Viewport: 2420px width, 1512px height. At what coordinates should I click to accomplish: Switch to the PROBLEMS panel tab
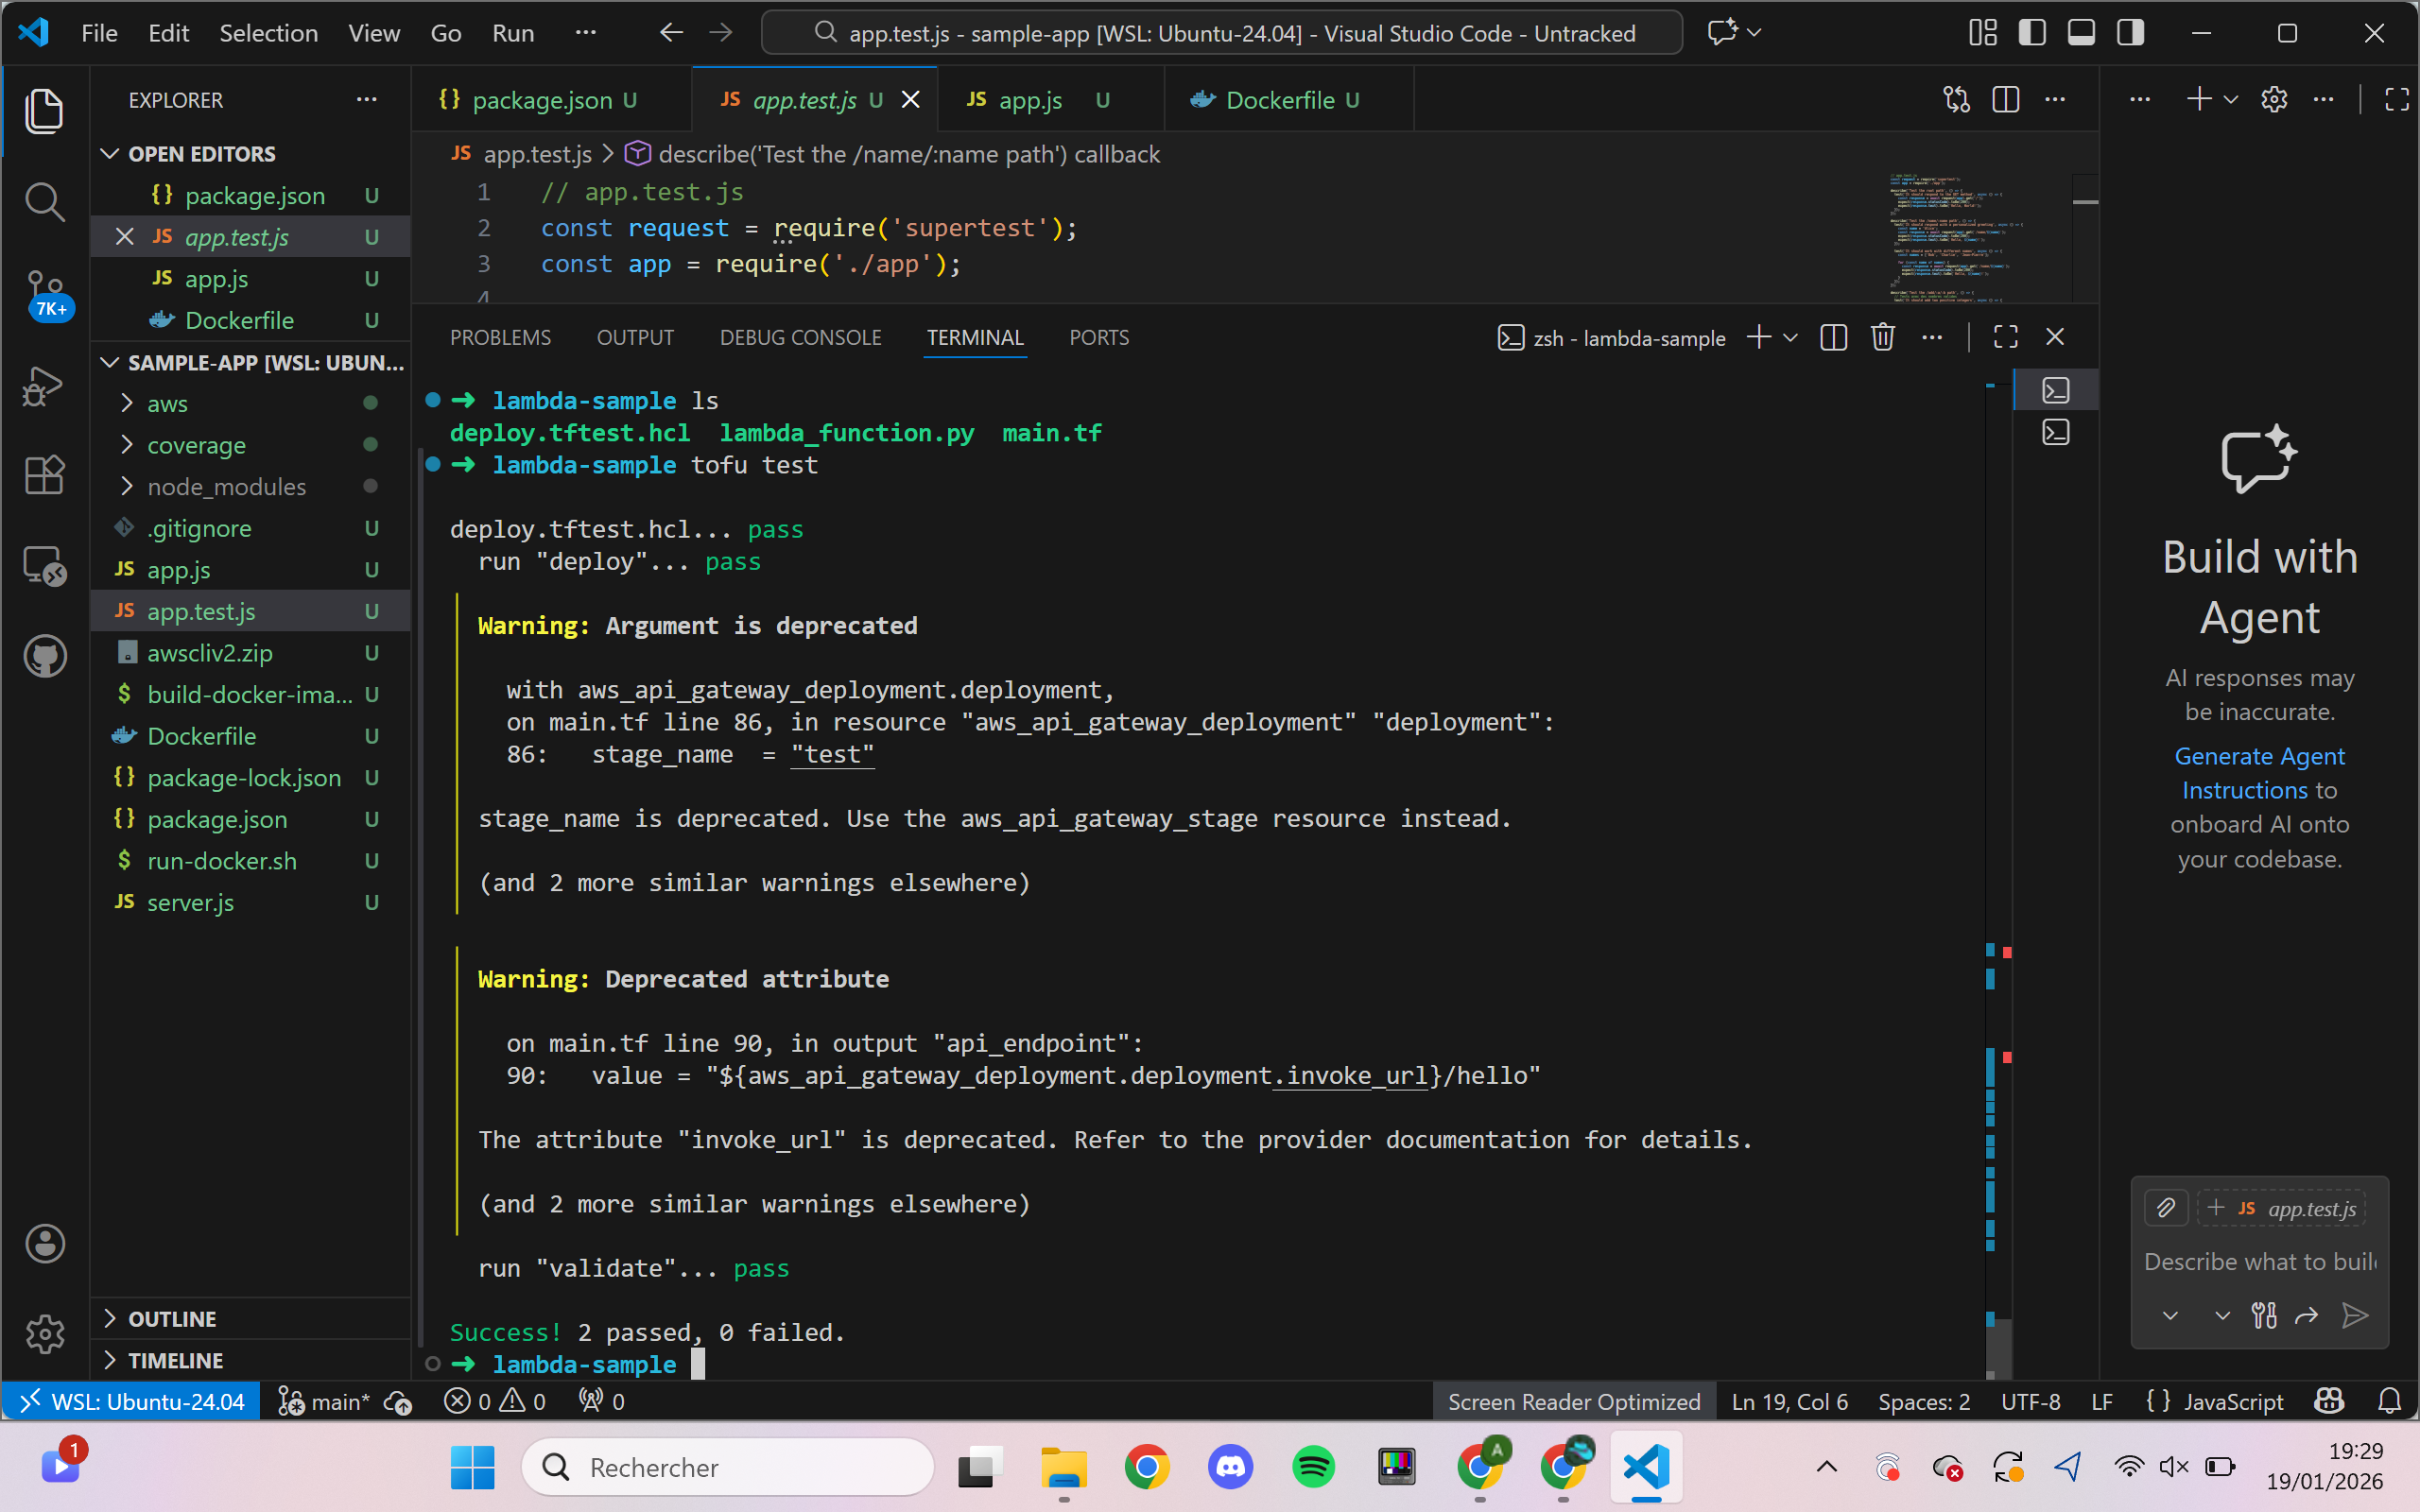click(x=500, y=338)
